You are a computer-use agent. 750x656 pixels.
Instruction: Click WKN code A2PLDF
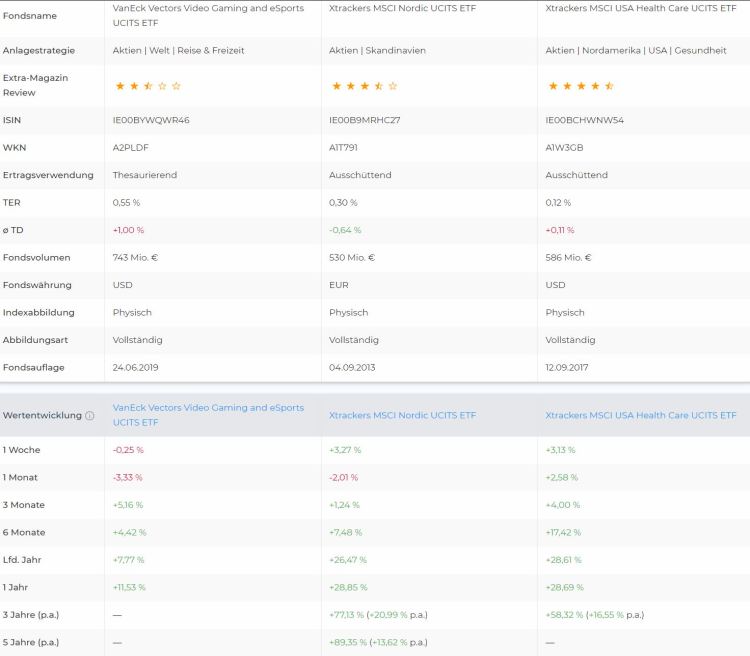click(x=131, y=148)
